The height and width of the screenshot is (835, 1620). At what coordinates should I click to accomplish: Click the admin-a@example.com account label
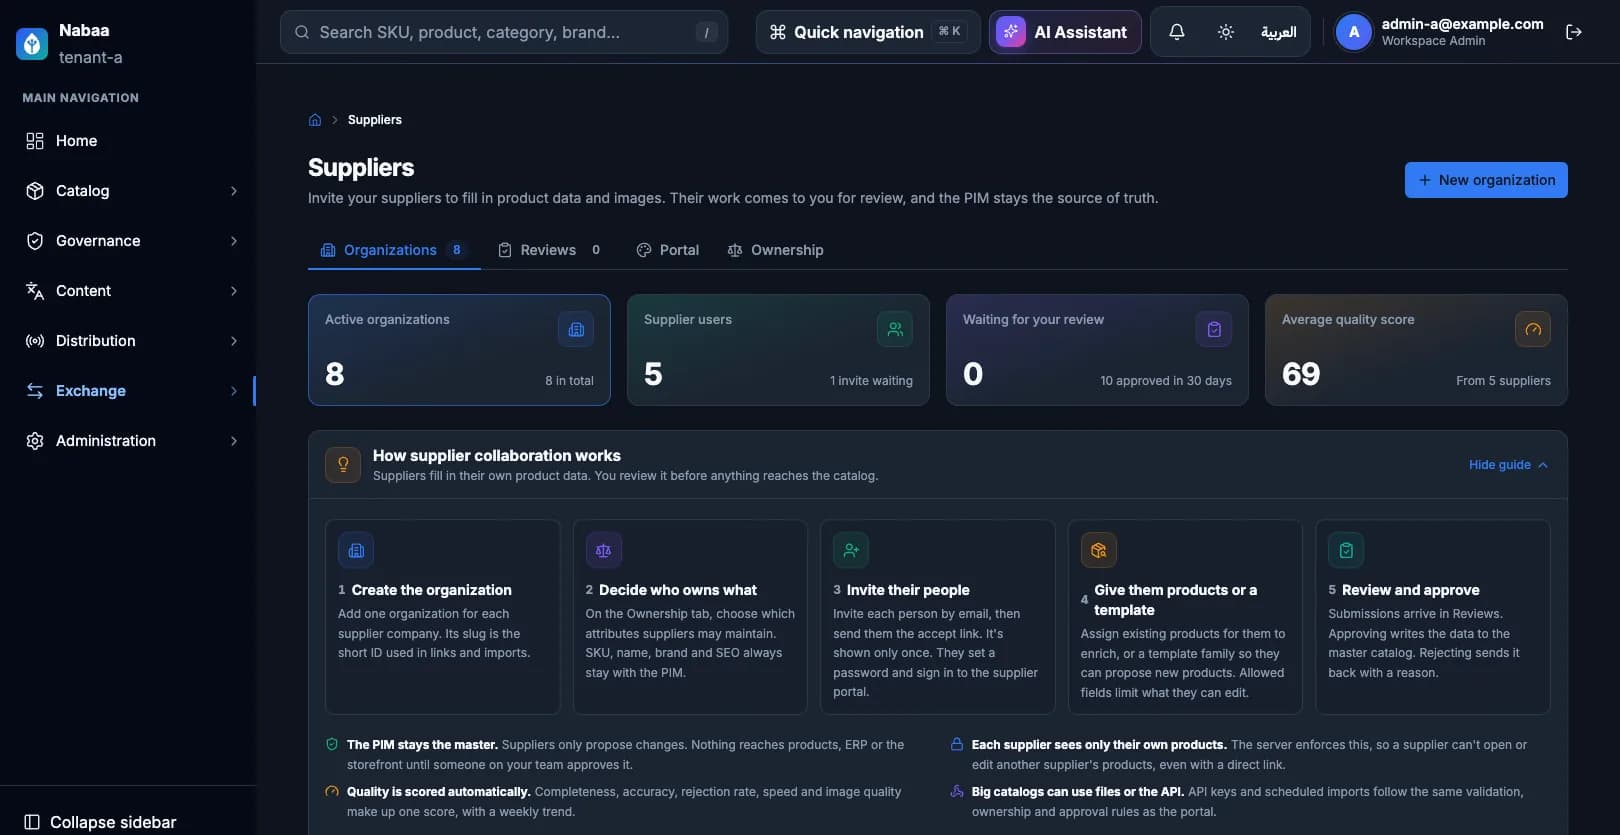pyautogui.click(x=1462, y=24)
